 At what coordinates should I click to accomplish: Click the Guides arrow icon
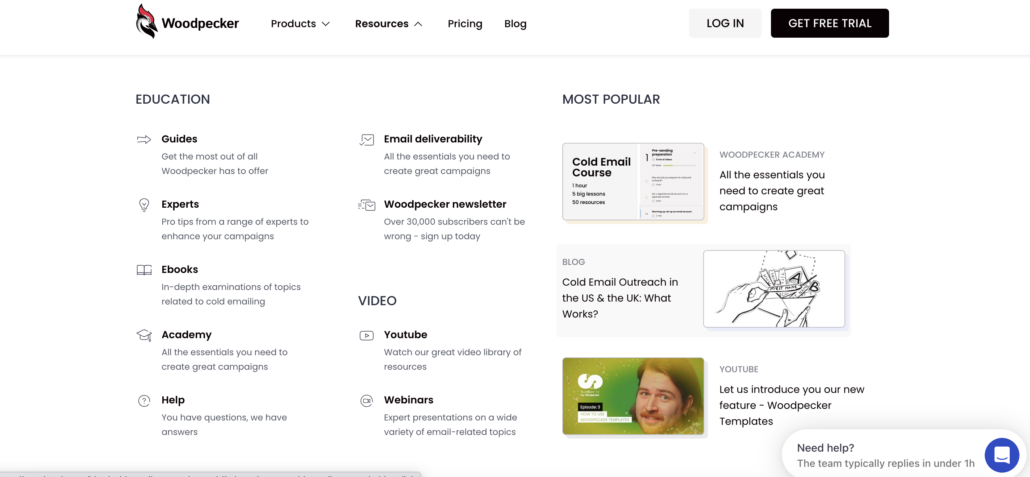click(x=144, y=139)
